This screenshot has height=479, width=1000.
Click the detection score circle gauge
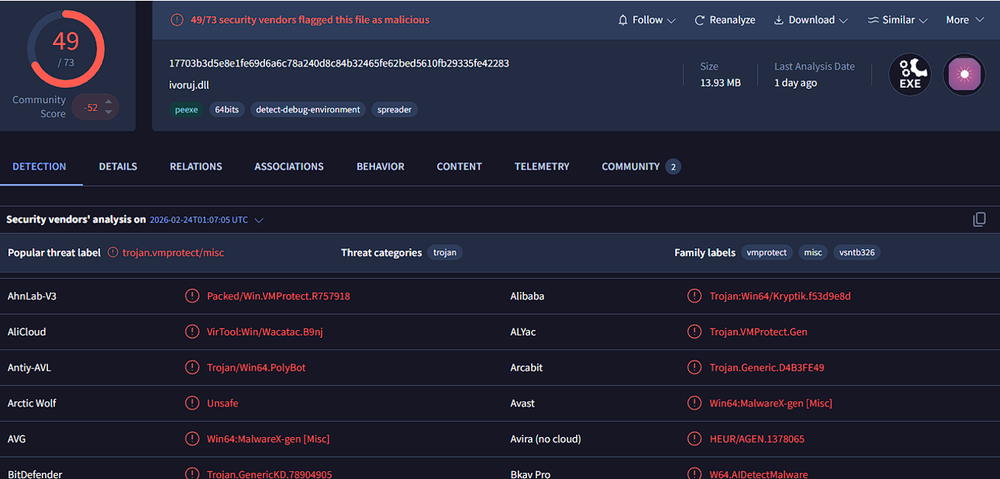[66, 47]
